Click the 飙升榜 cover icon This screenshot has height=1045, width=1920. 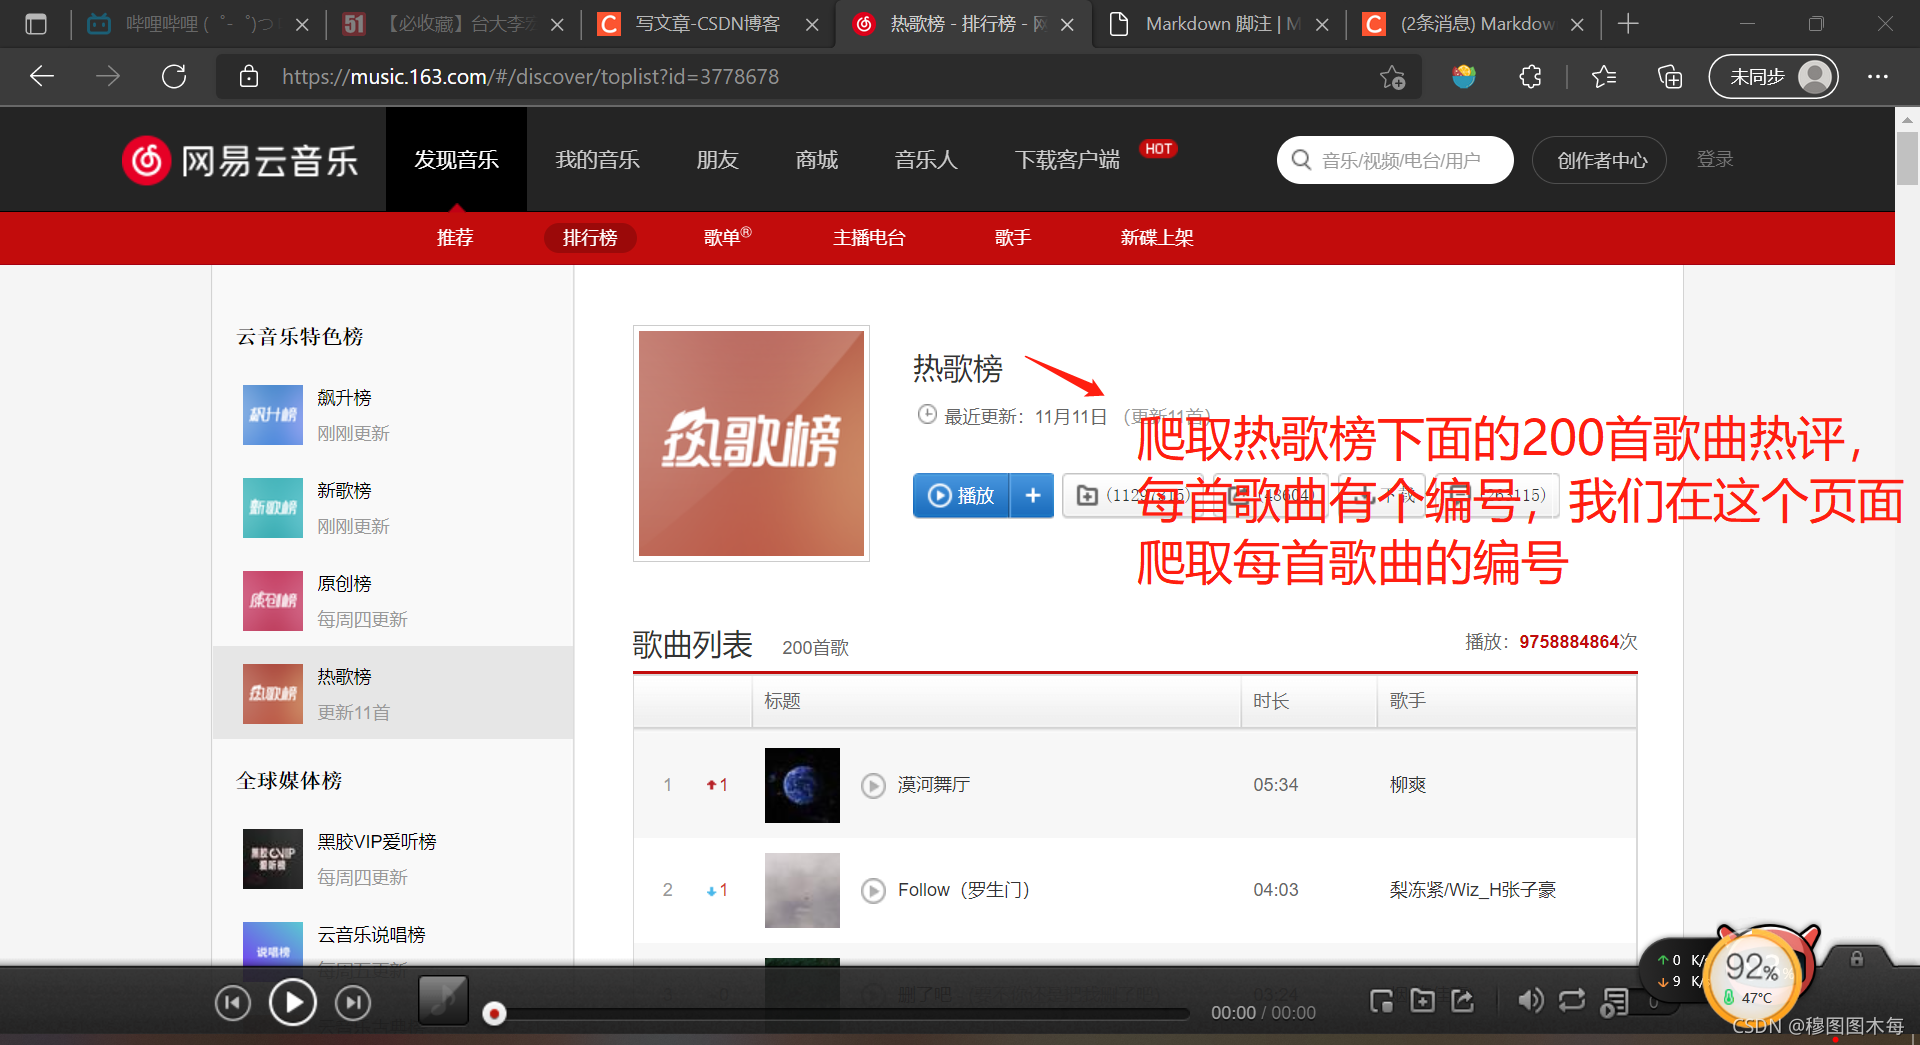tap(273, 415)
